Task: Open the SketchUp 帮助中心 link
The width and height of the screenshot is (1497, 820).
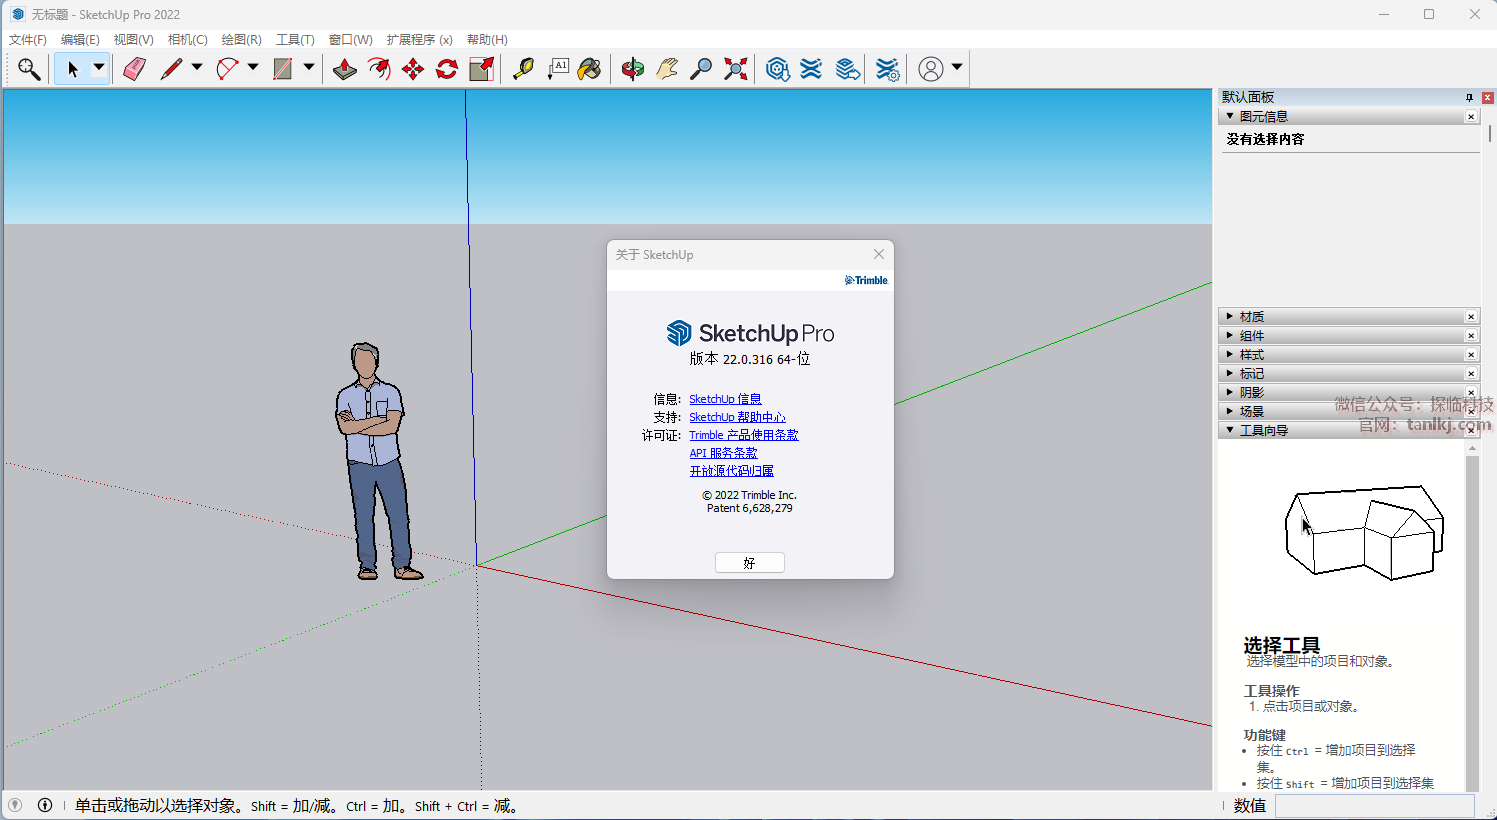Action: pyautogui.click(x=737, y=418)
